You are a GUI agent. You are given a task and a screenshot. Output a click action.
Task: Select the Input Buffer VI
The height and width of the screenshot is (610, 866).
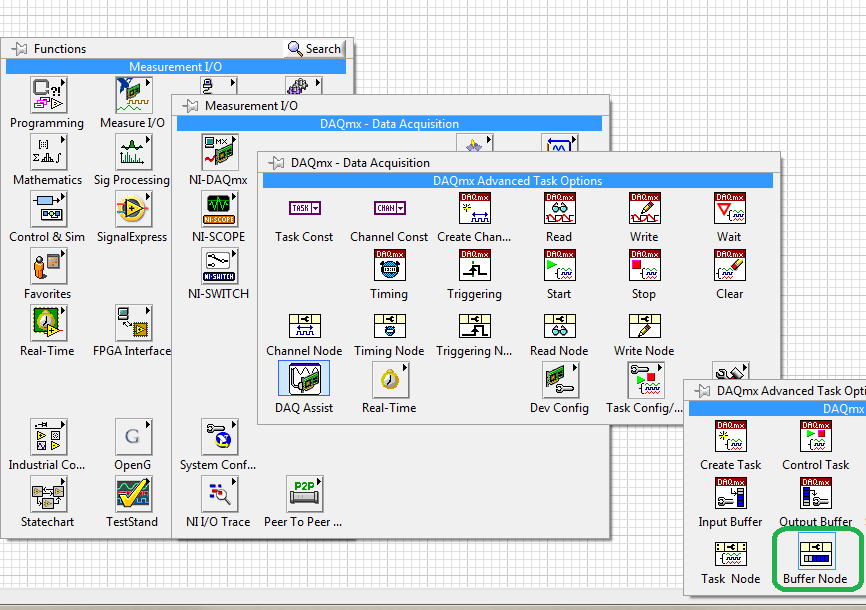[x=731, y=493]
